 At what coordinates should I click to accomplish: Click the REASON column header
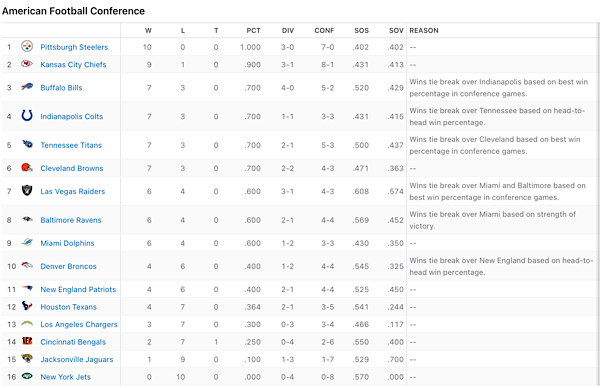tap(424, 31)
